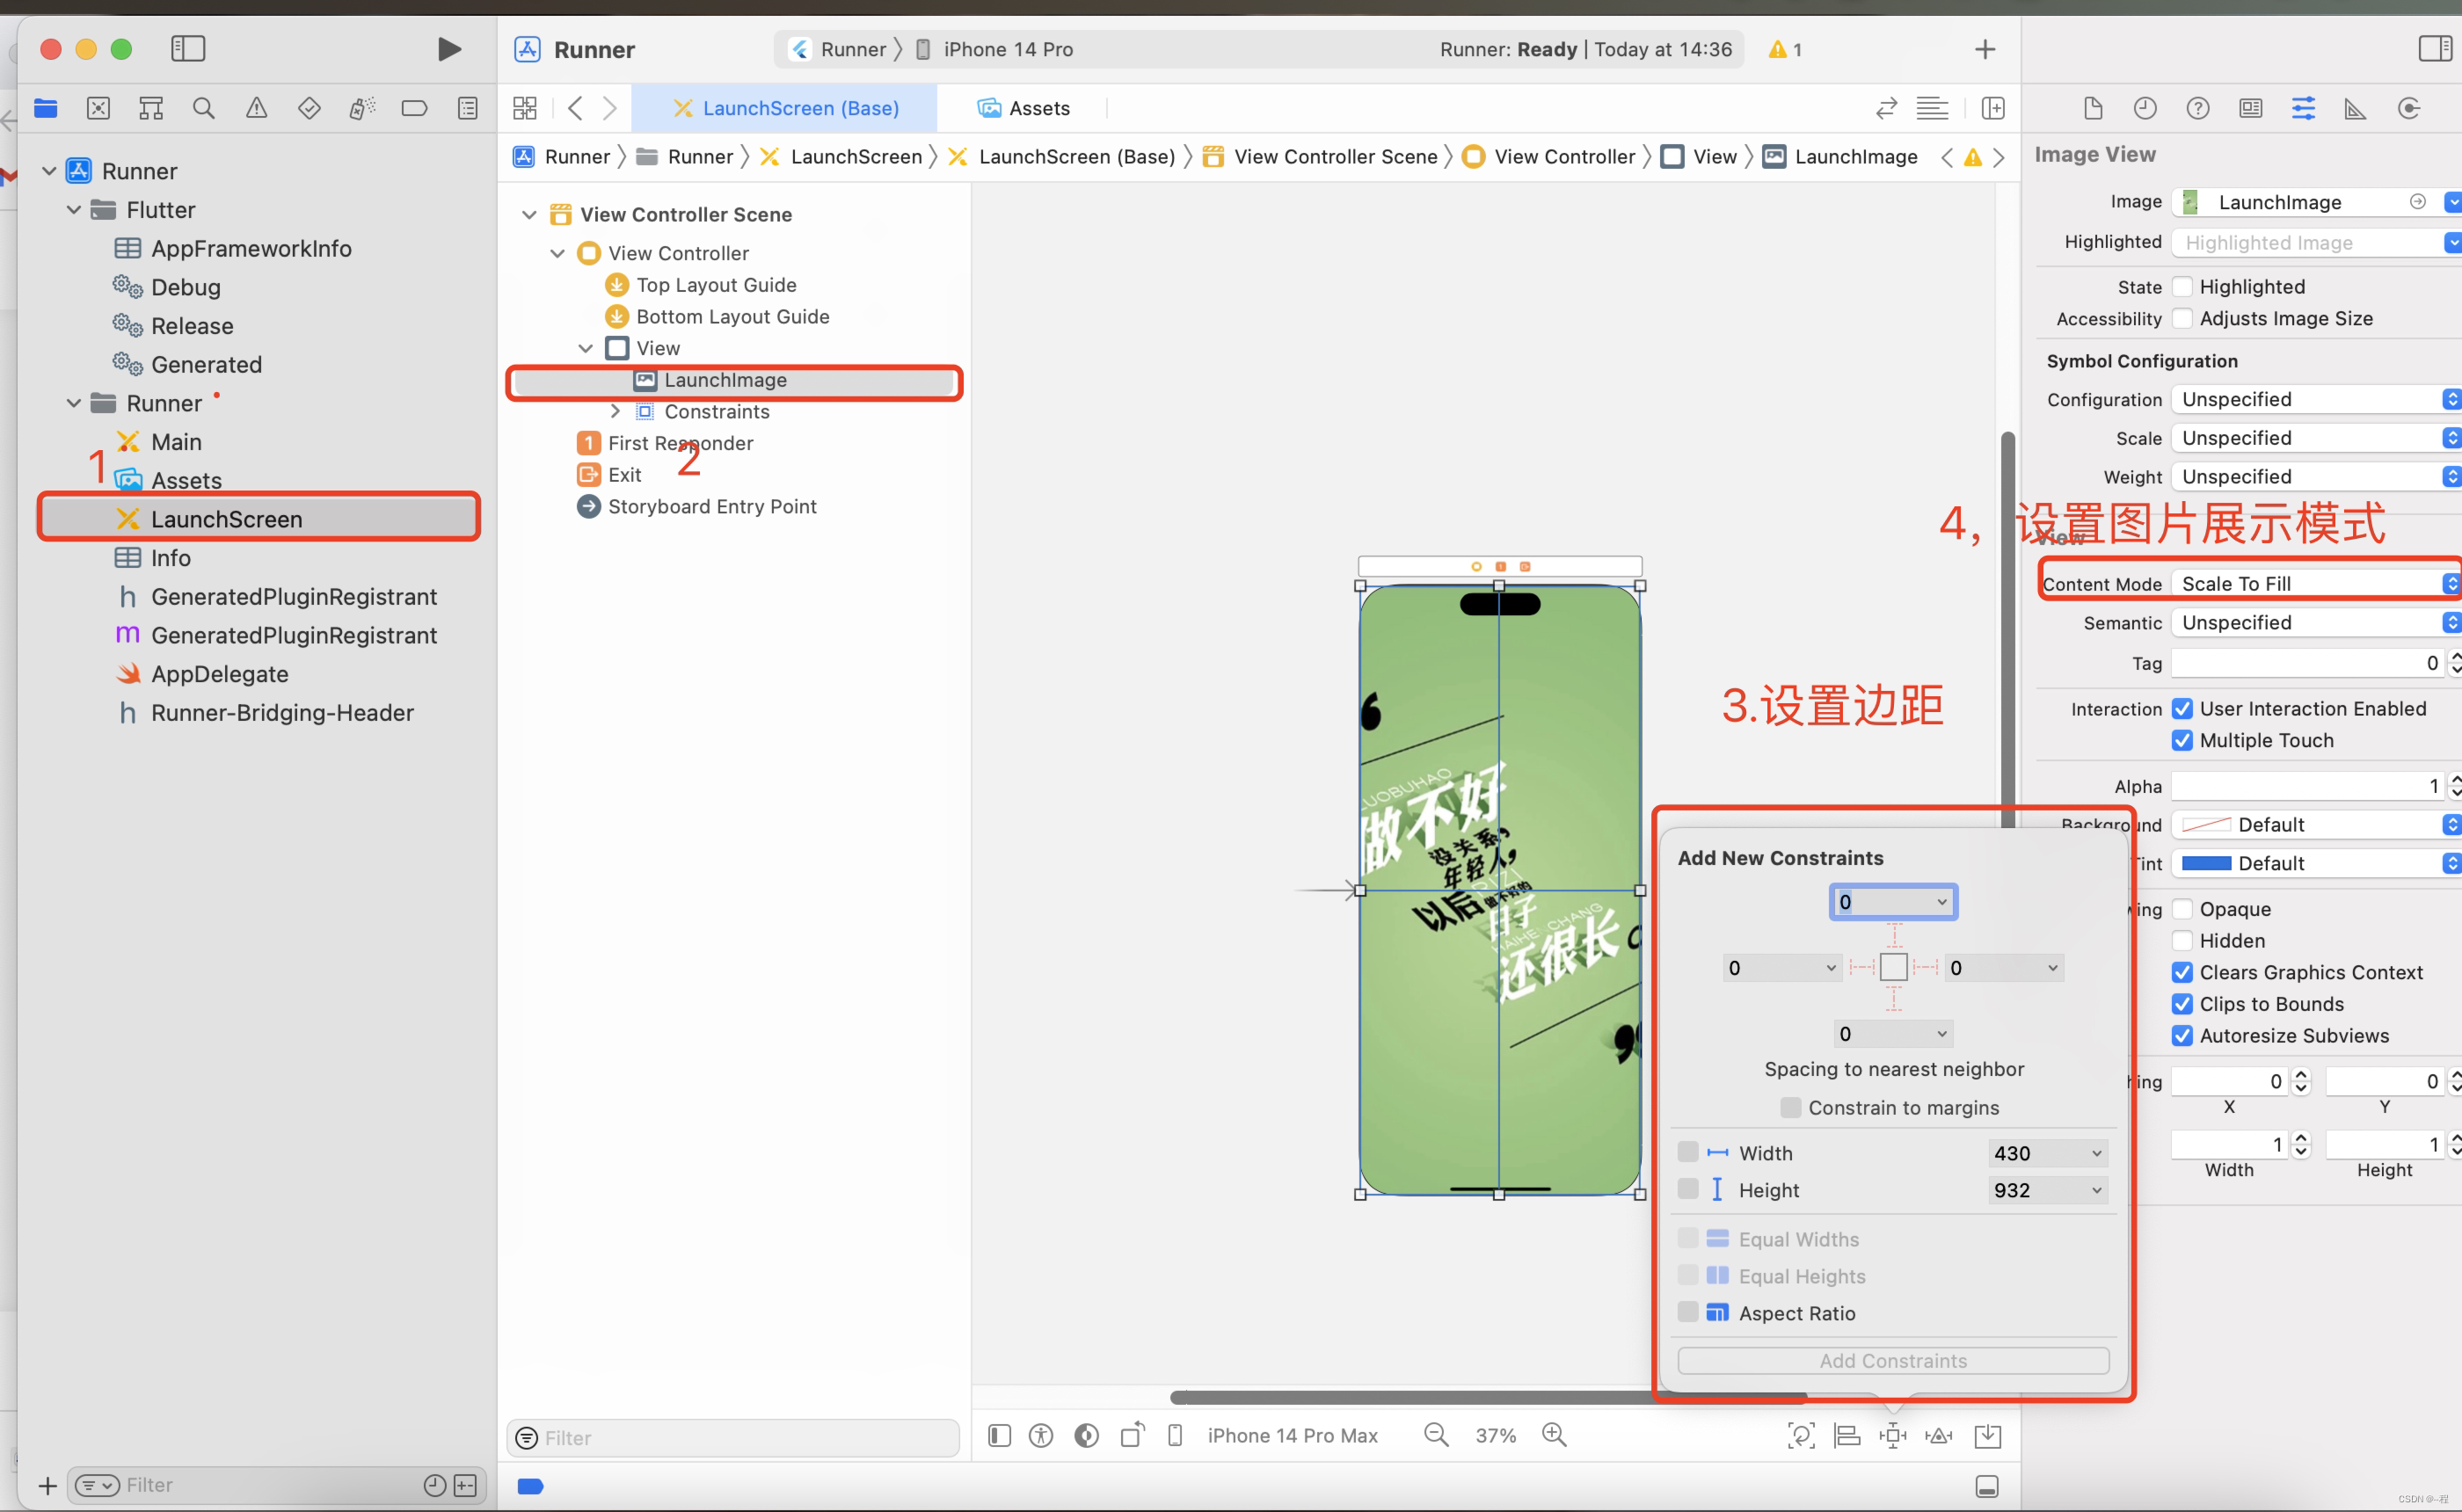This screenshot has width=2462, height=1512.
Task: Open the find navigator magnifier icon
Action: coord(204,108)
